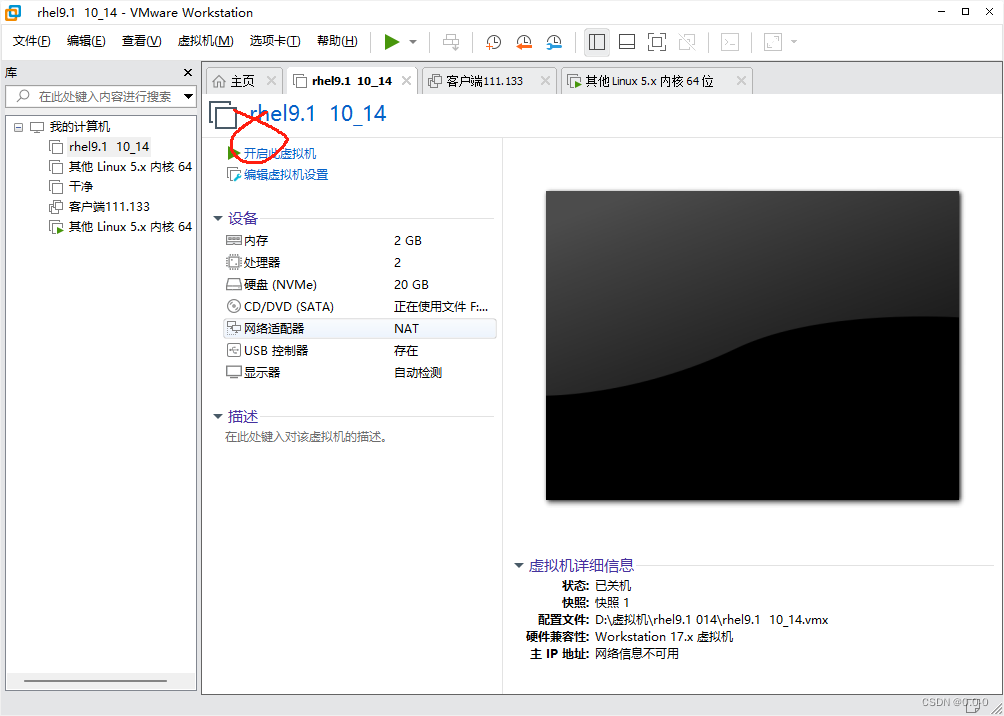
Task: Open the 编辑(E) menu
Action: click(86, 42)
